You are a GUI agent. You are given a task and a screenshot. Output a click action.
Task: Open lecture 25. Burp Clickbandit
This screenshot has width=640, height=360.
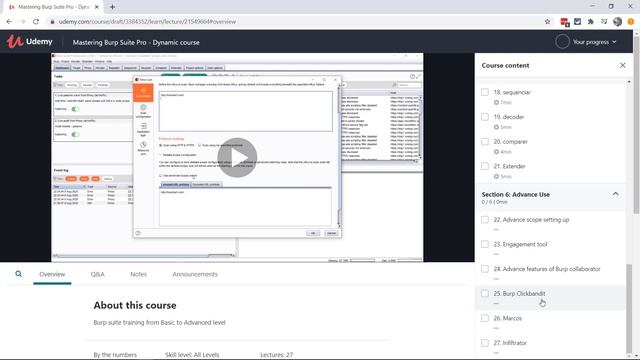pos(519,293)
